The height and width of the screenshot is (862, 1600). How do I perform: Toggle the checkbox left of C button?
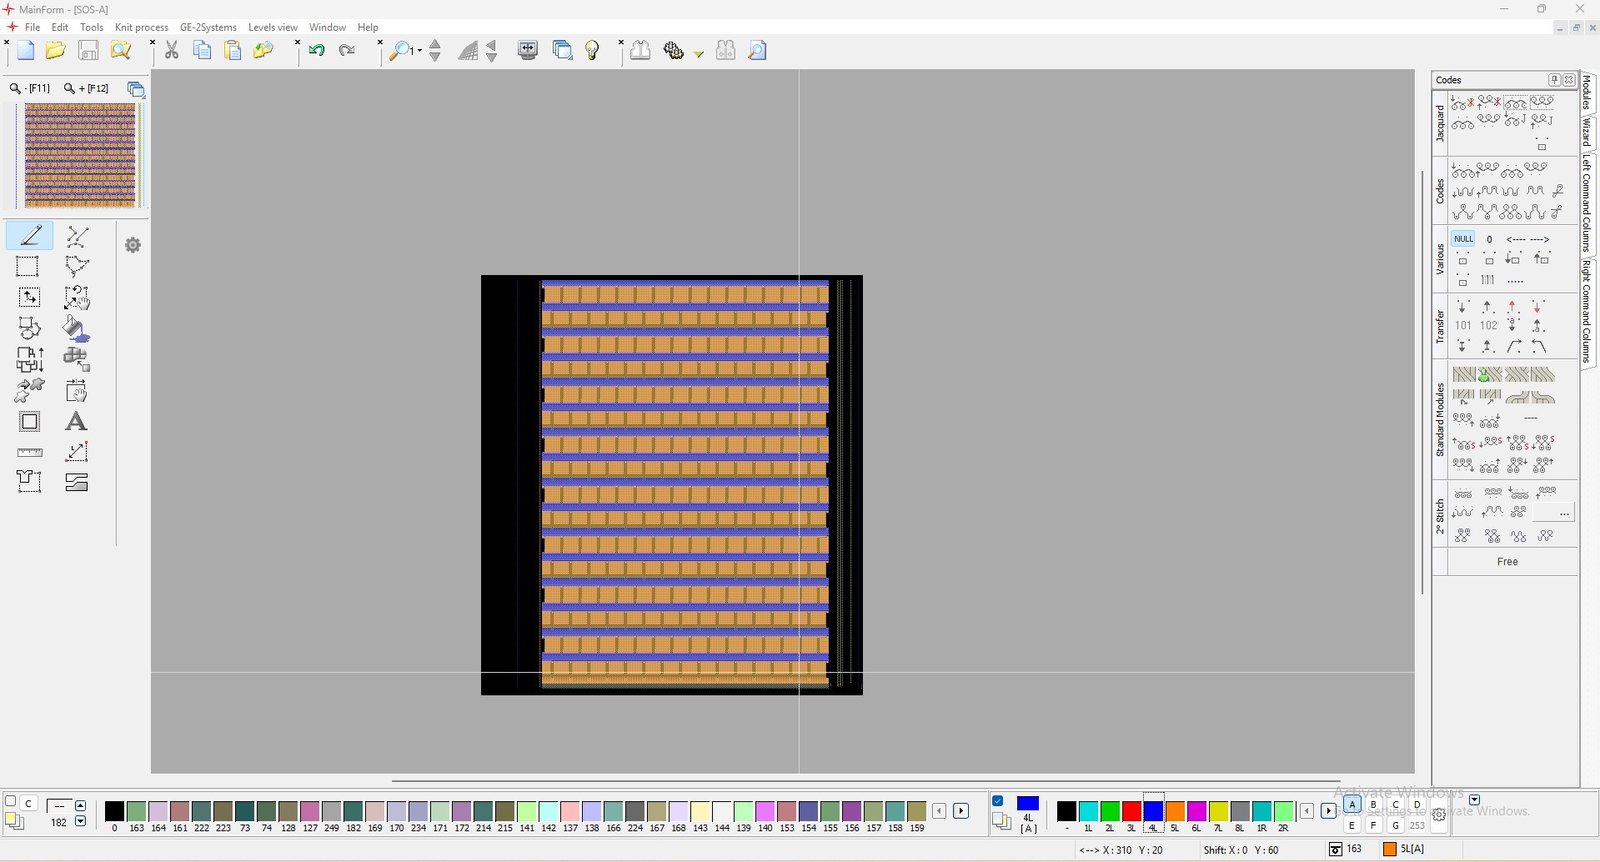(11, 802)
